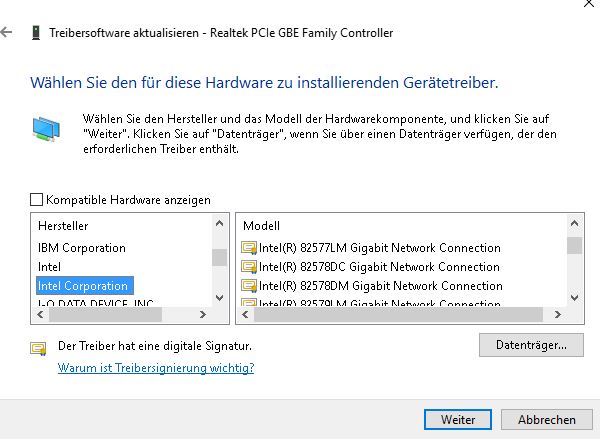Click signature icon of 82578DC model
The image size is (600, 439).
(249, 266)
